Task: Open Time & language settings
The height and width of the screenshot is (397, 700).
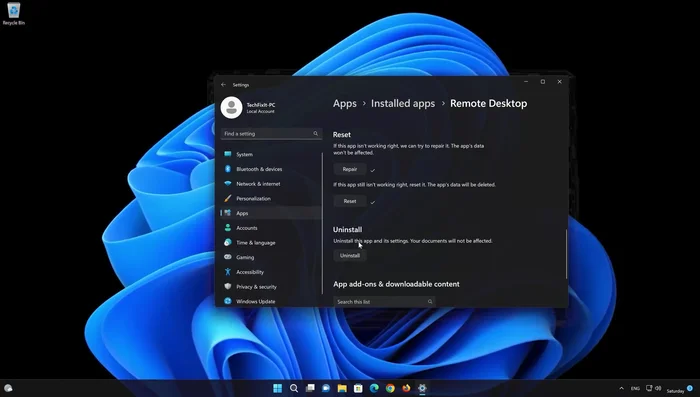Action: coord(271,242)
